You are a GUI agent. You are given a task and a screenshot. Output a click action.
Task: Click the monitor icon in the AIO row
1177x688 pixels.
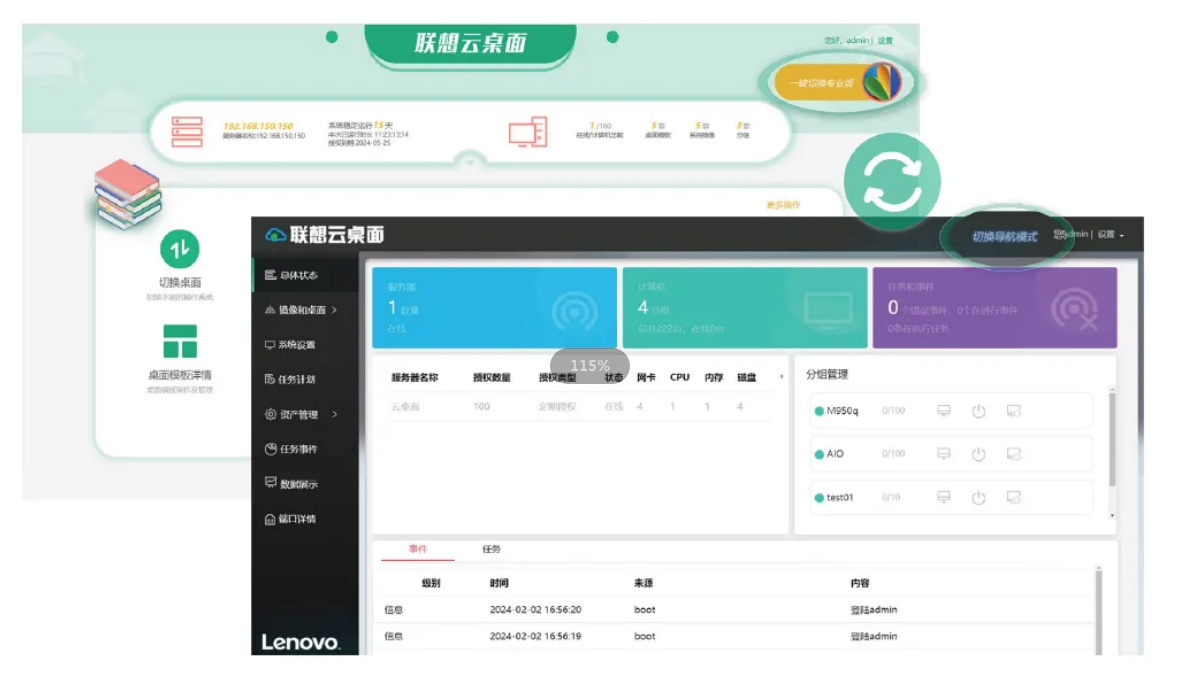coord(944,454)
